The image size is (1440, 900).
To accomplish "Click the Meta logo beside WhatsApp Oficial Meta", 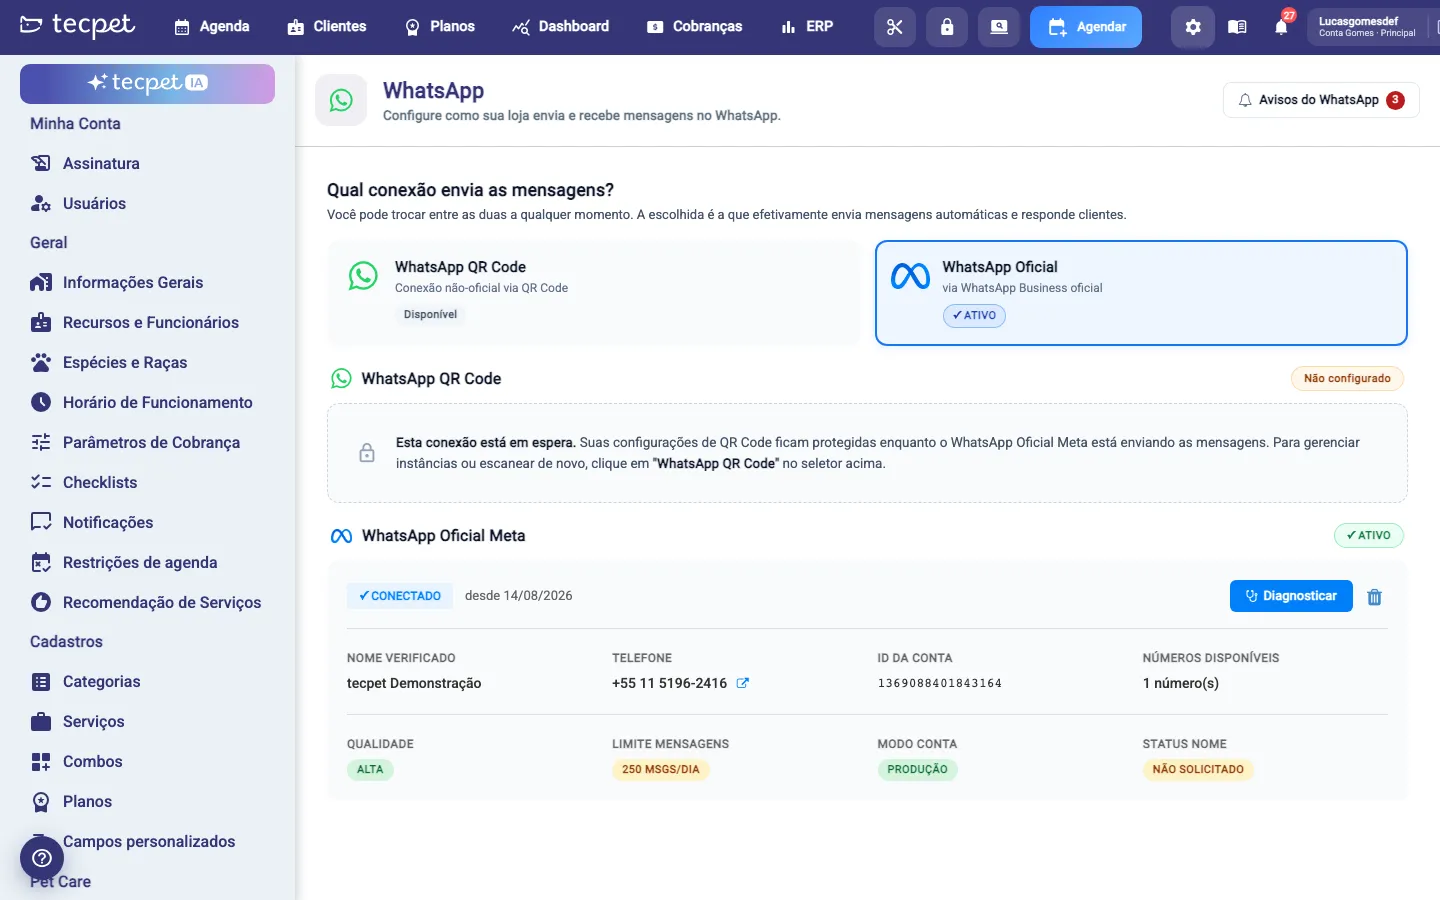I will (x=341, y=536).
